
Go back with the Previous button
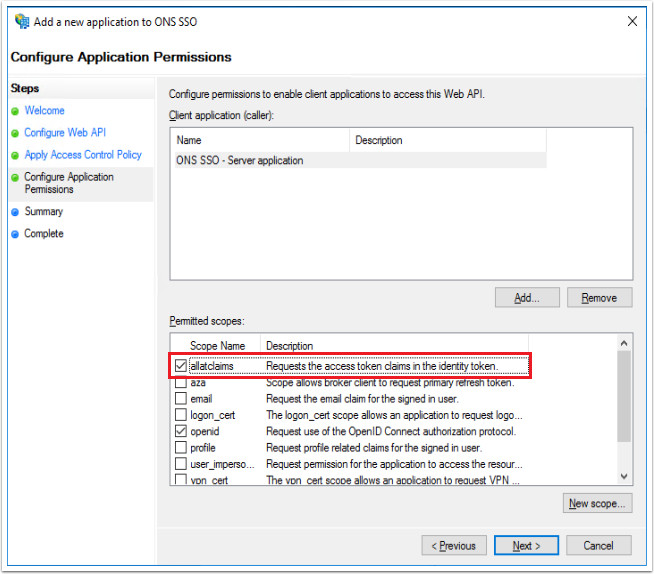point(454,546)
